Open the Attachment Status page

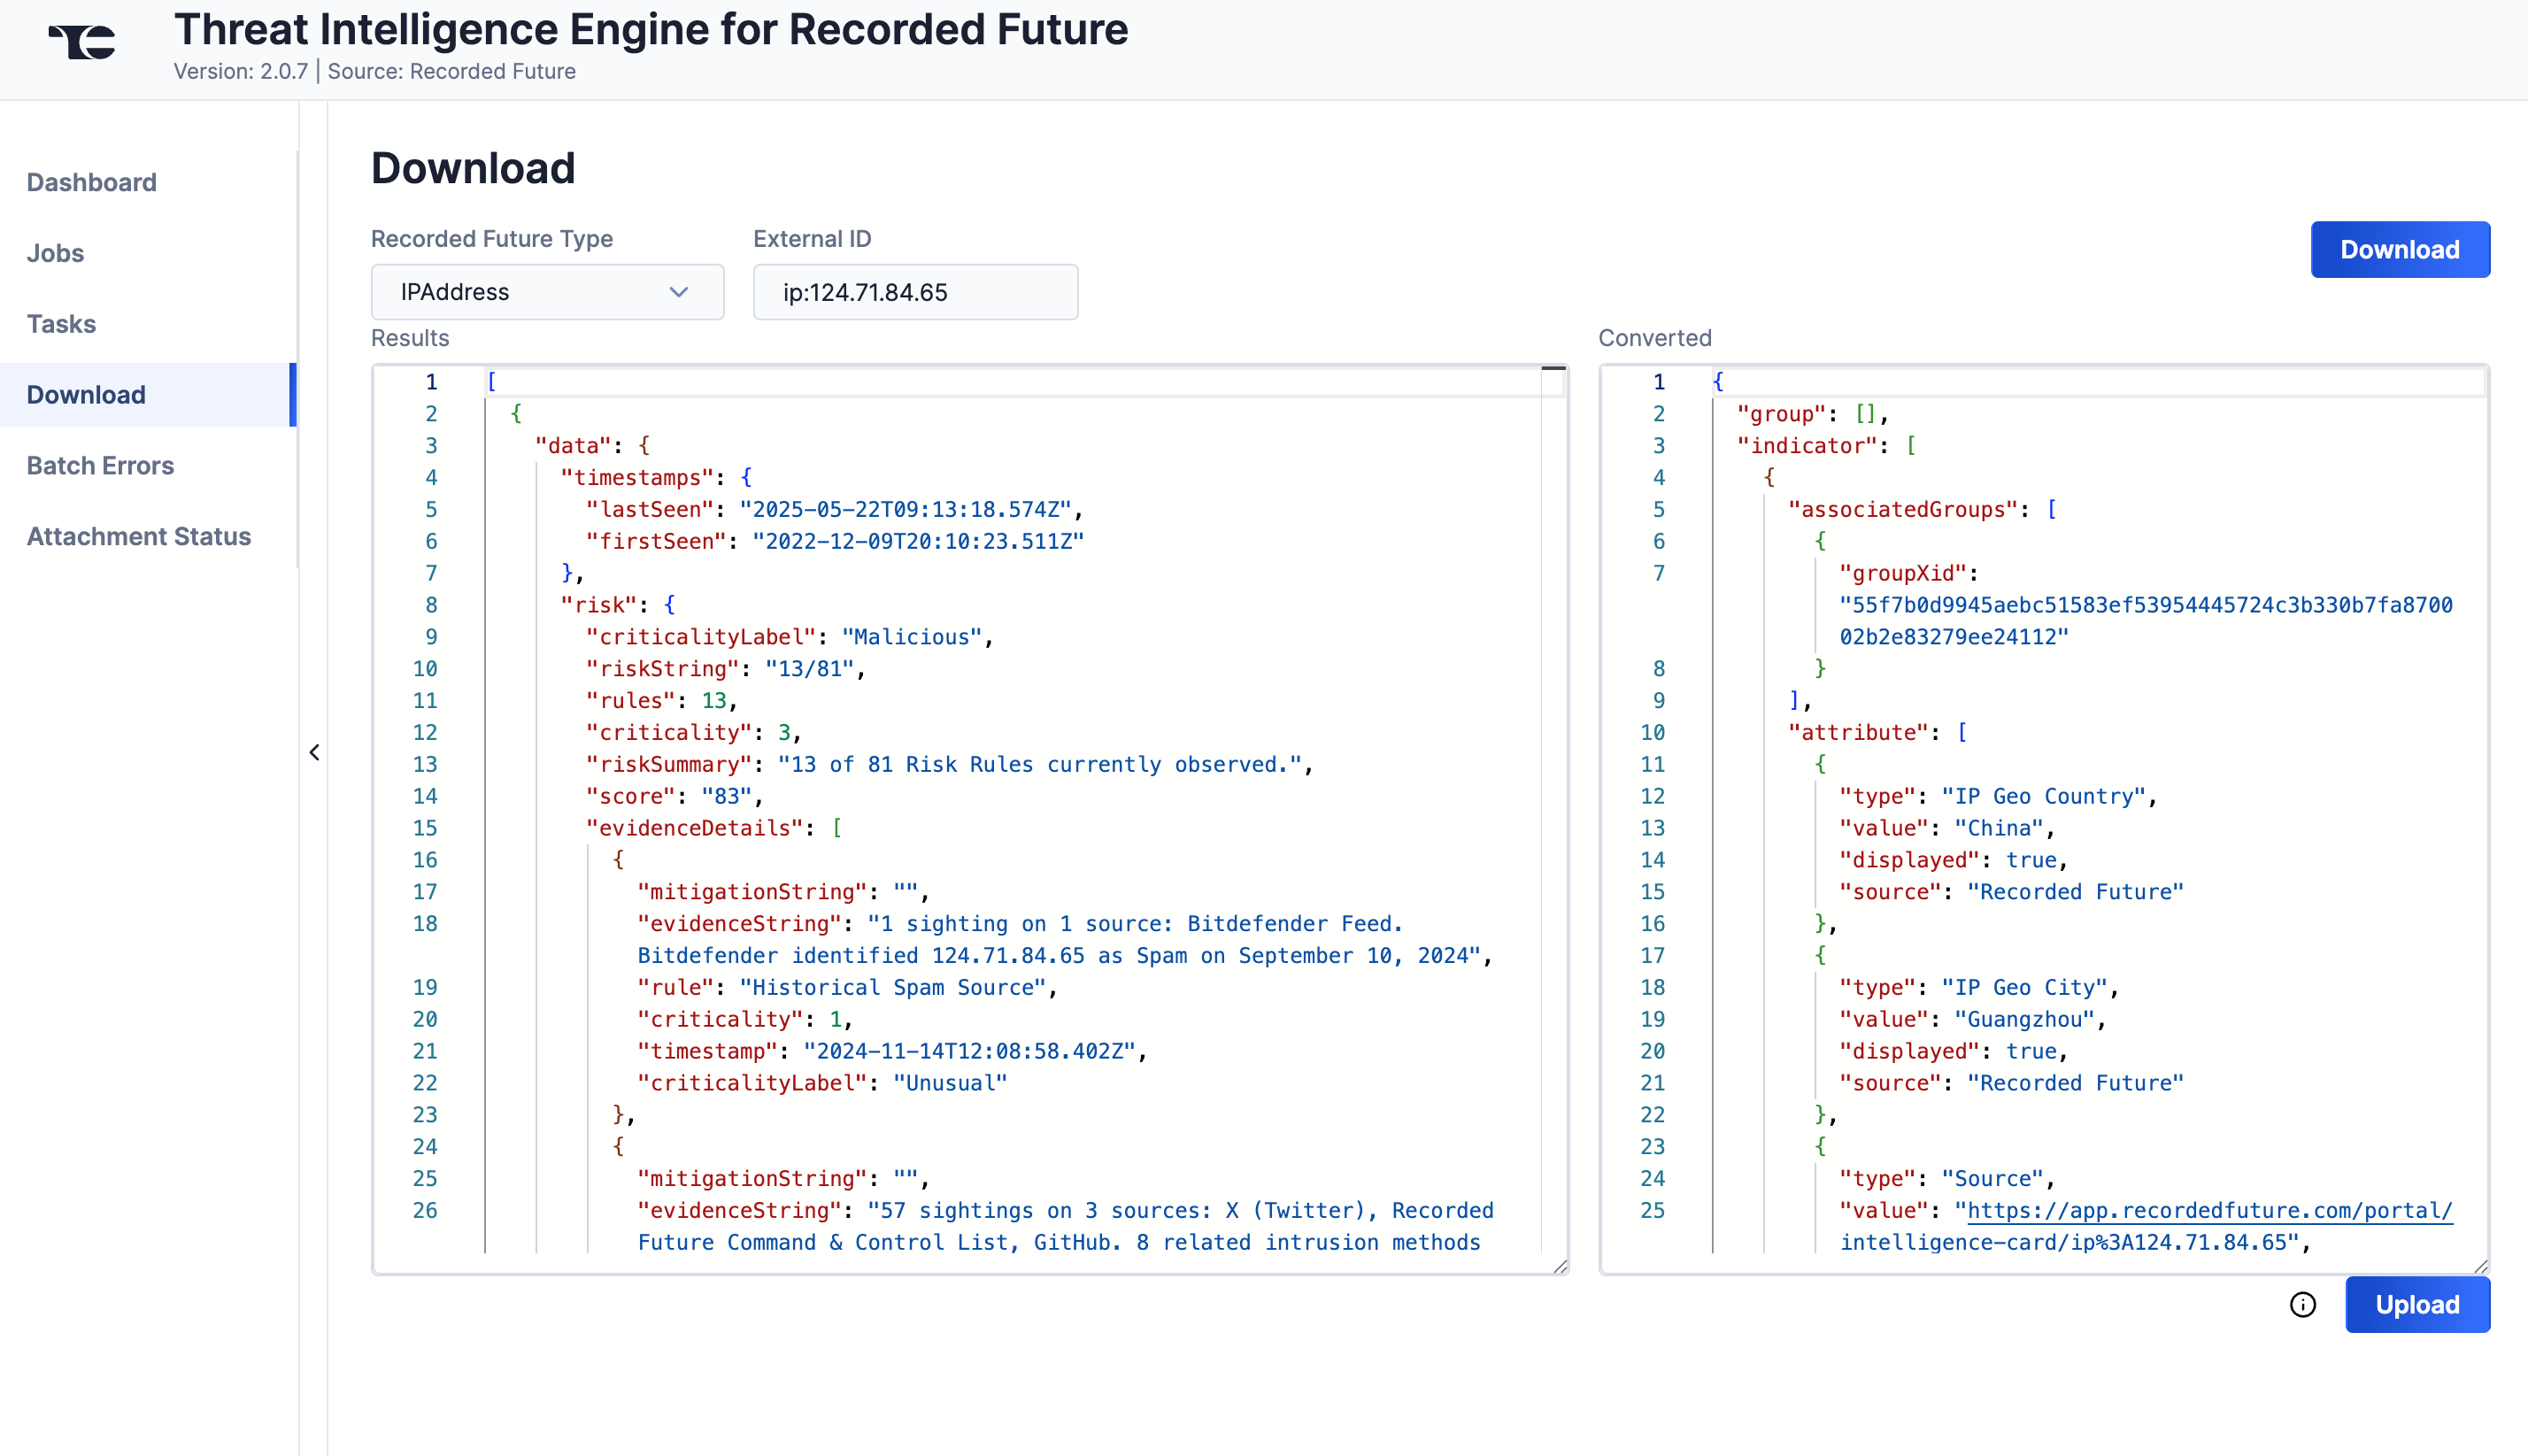click(138, 537)
